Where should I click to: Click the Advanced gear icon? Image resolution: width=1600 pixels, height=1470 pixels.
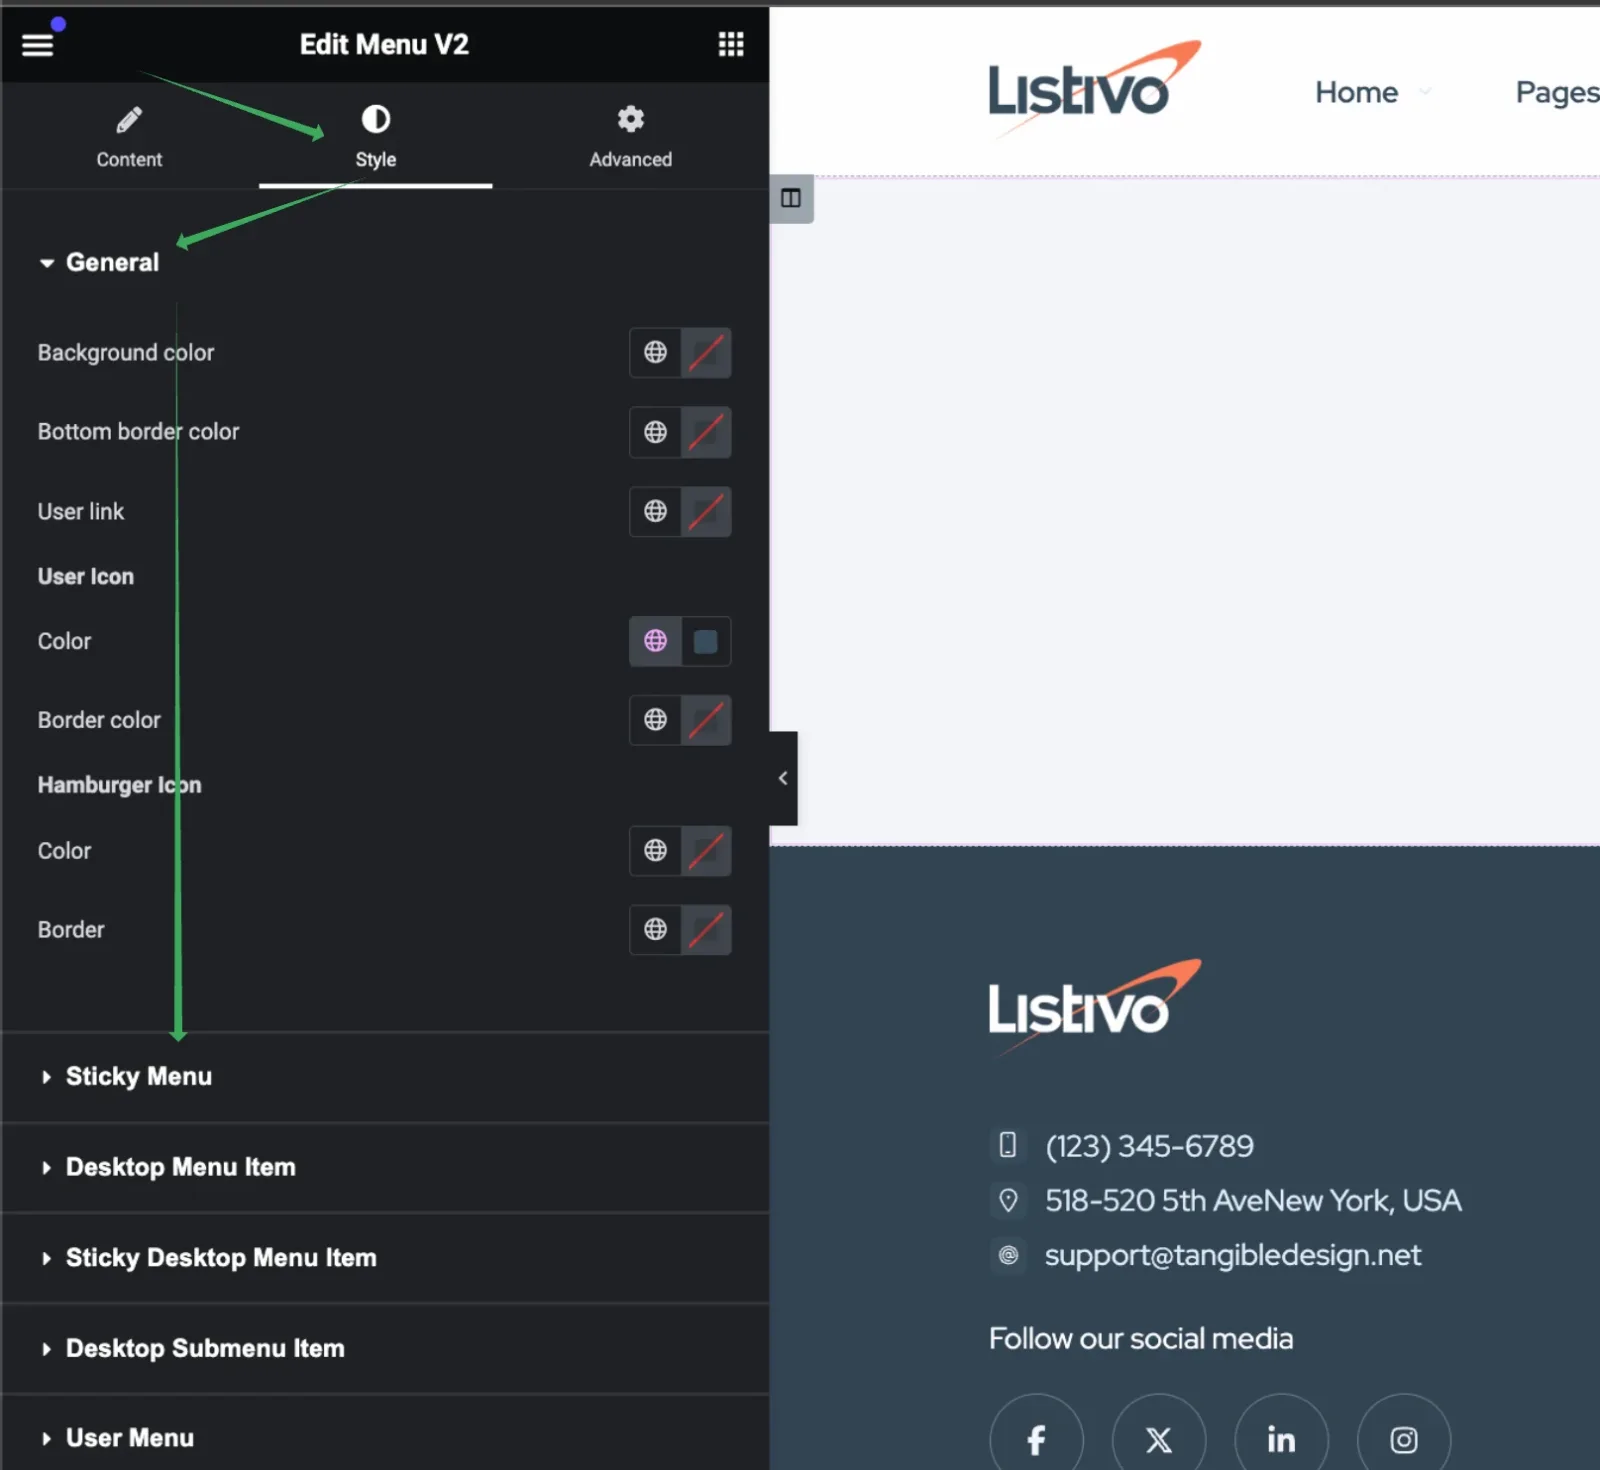630,119
